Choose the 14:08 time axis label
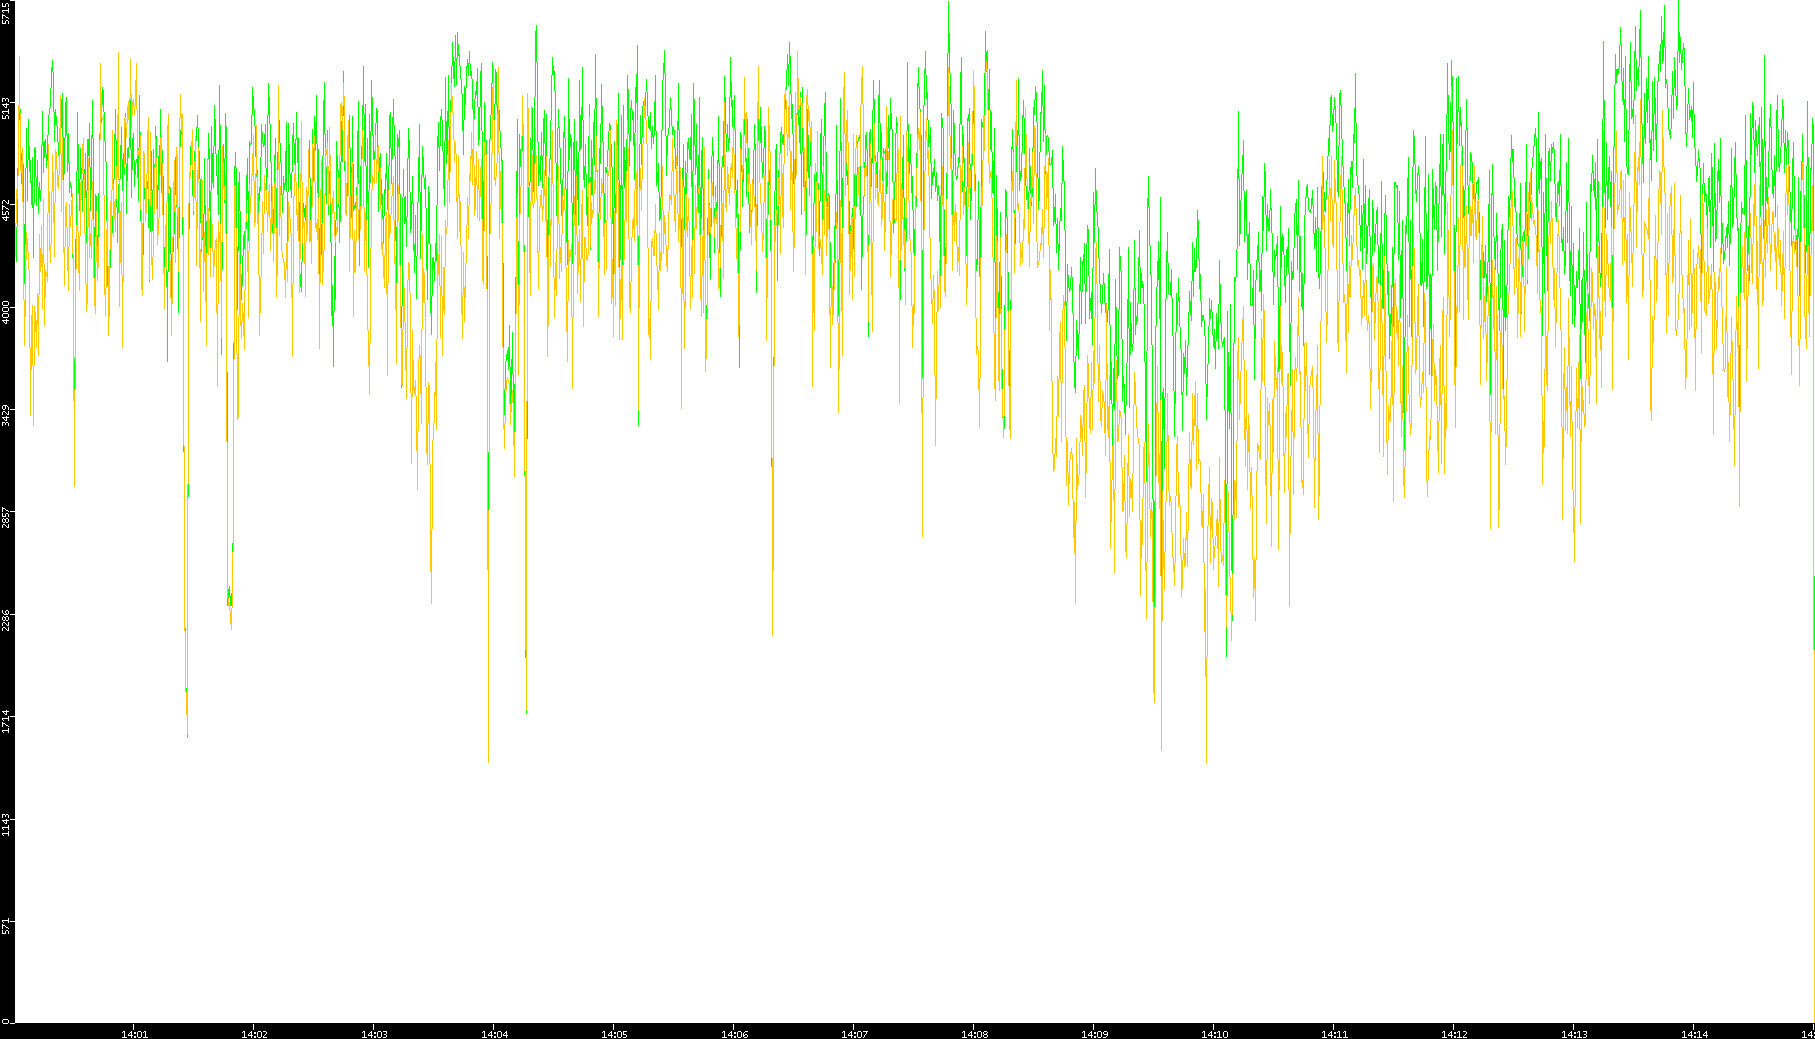Viewport: 1815px width, 1039px height. click(x=974, y=1034)
